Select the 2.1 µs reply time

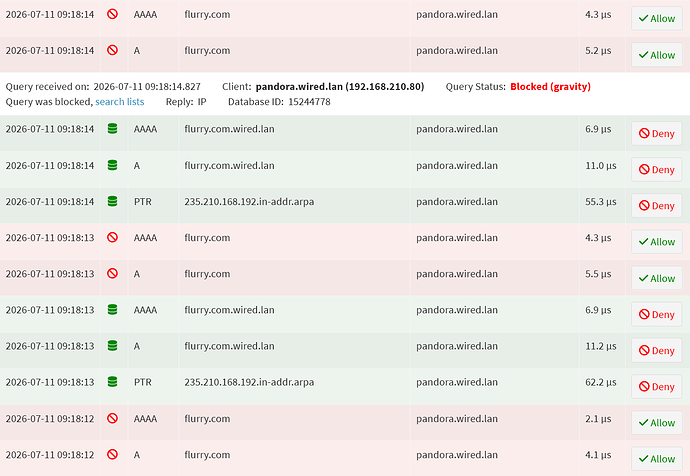(598, 418)
